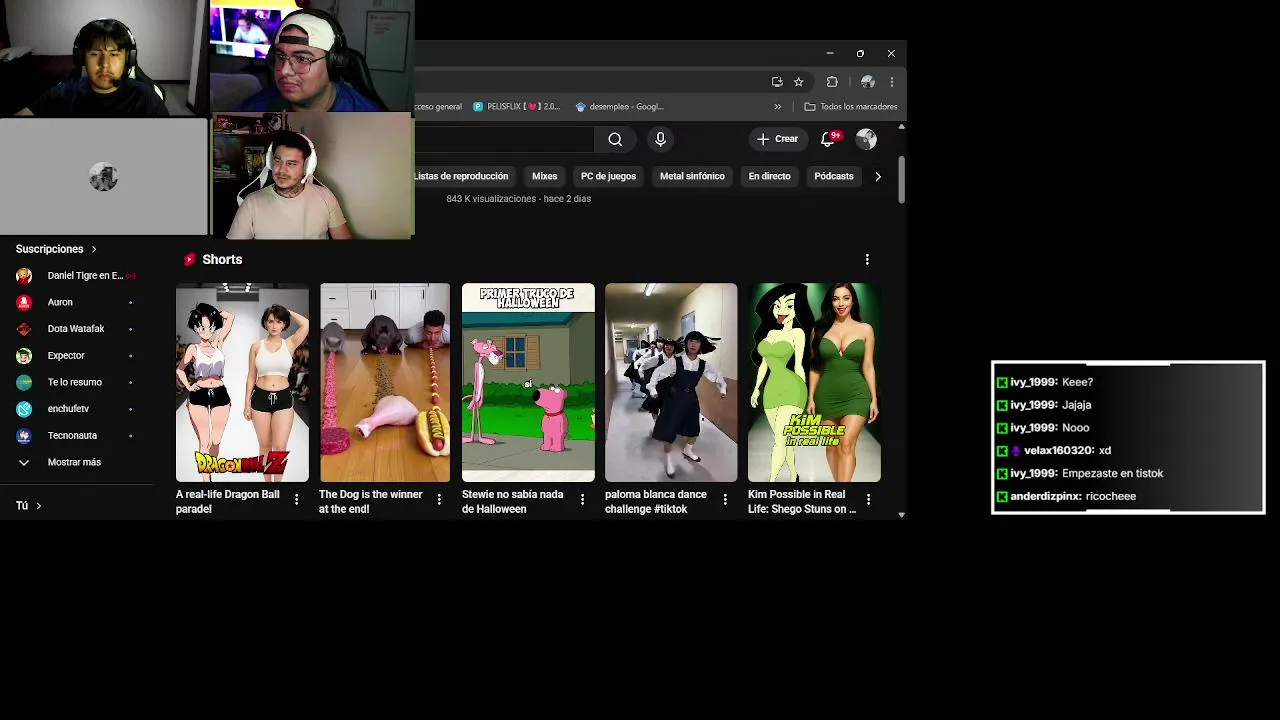Bookmark this page with the star icon
1280x720 pixels.
798,82
